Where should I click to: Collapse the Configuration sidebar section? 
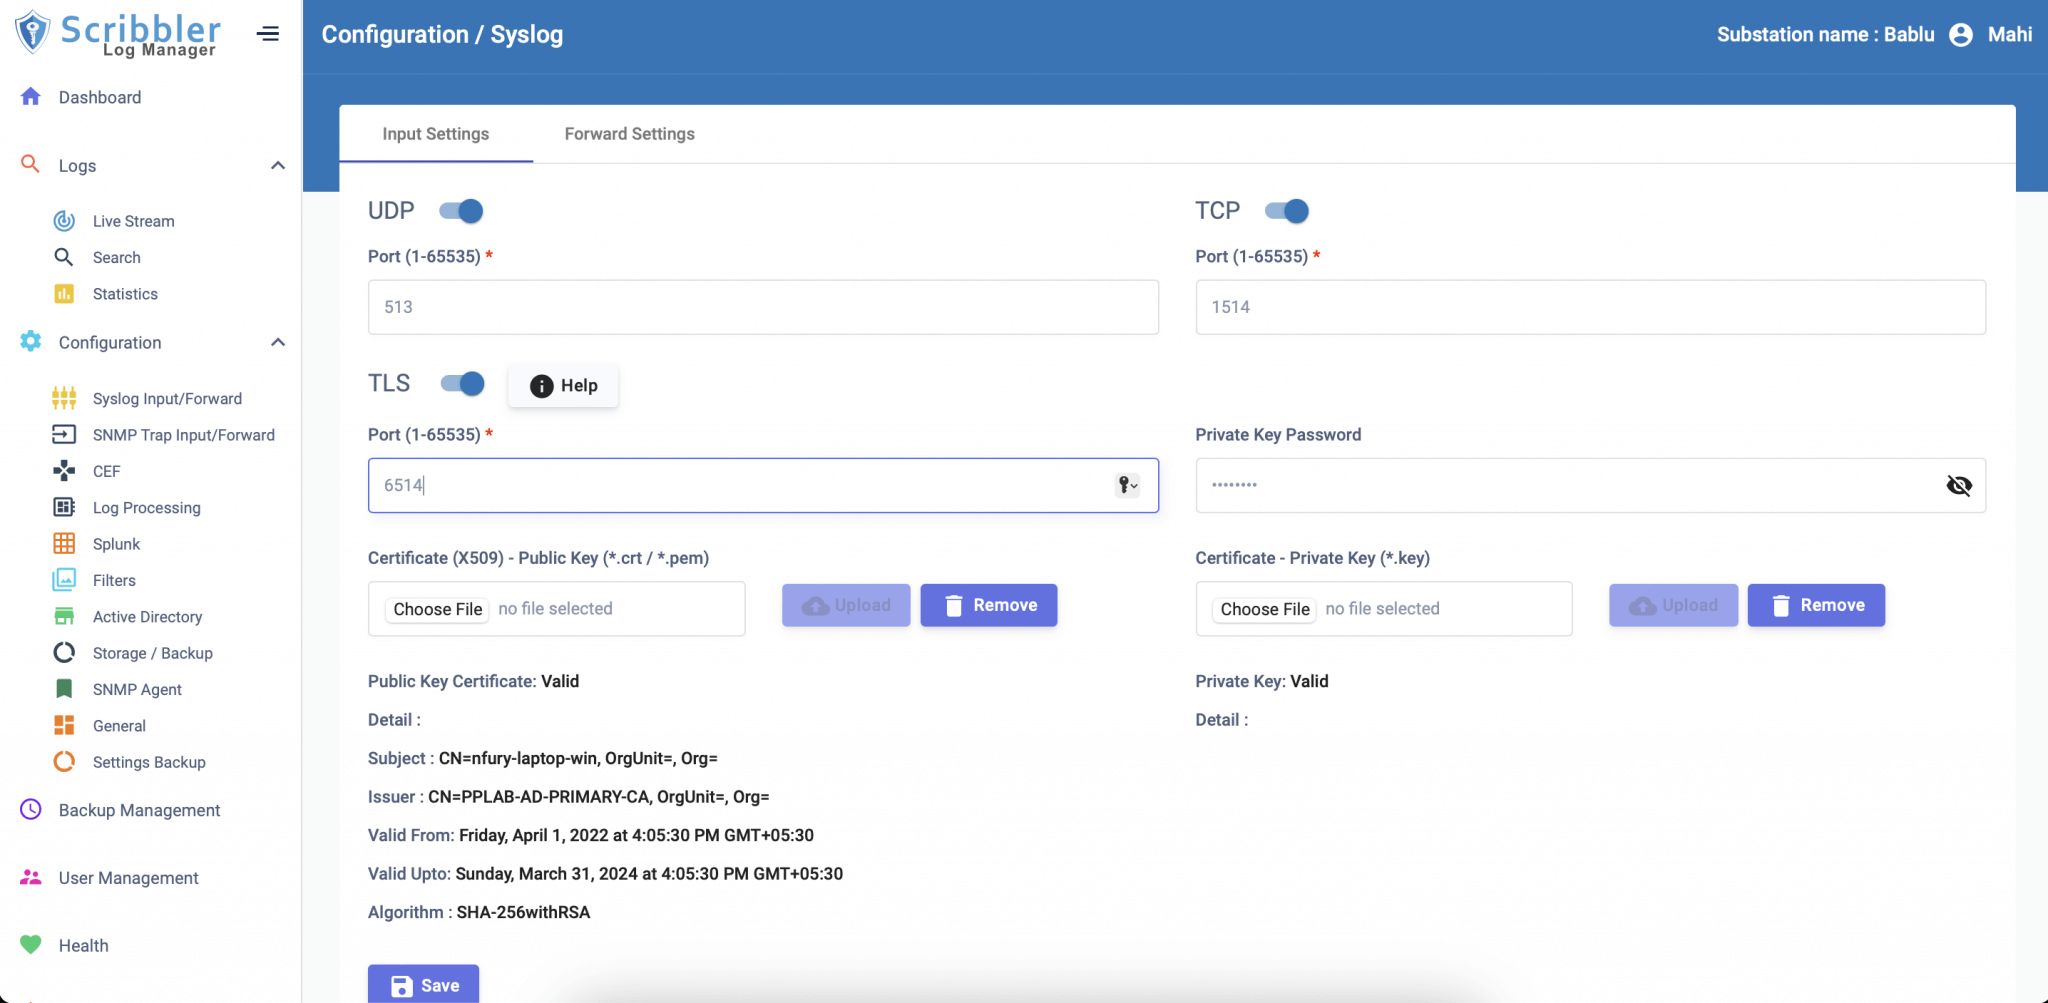277,342
